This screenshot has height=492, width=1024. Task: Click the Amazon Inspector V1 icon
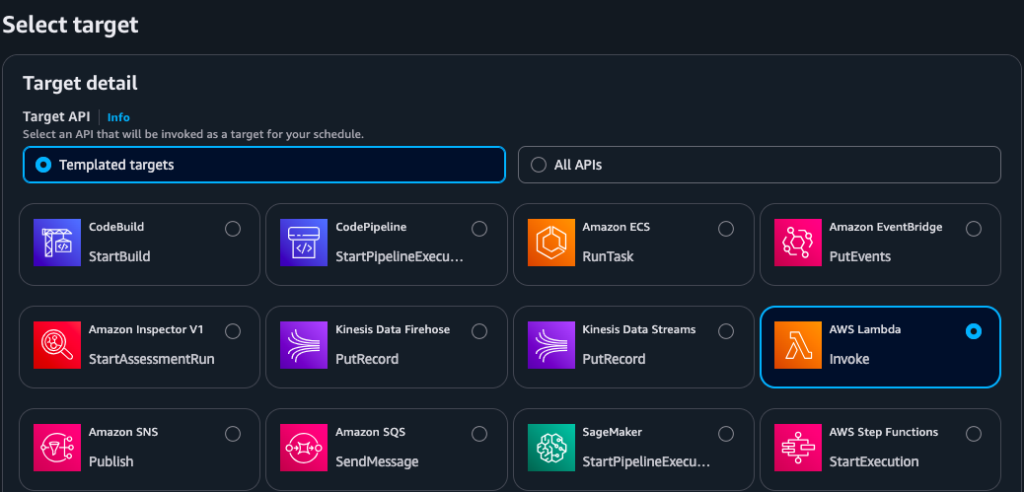click(58, 345)
